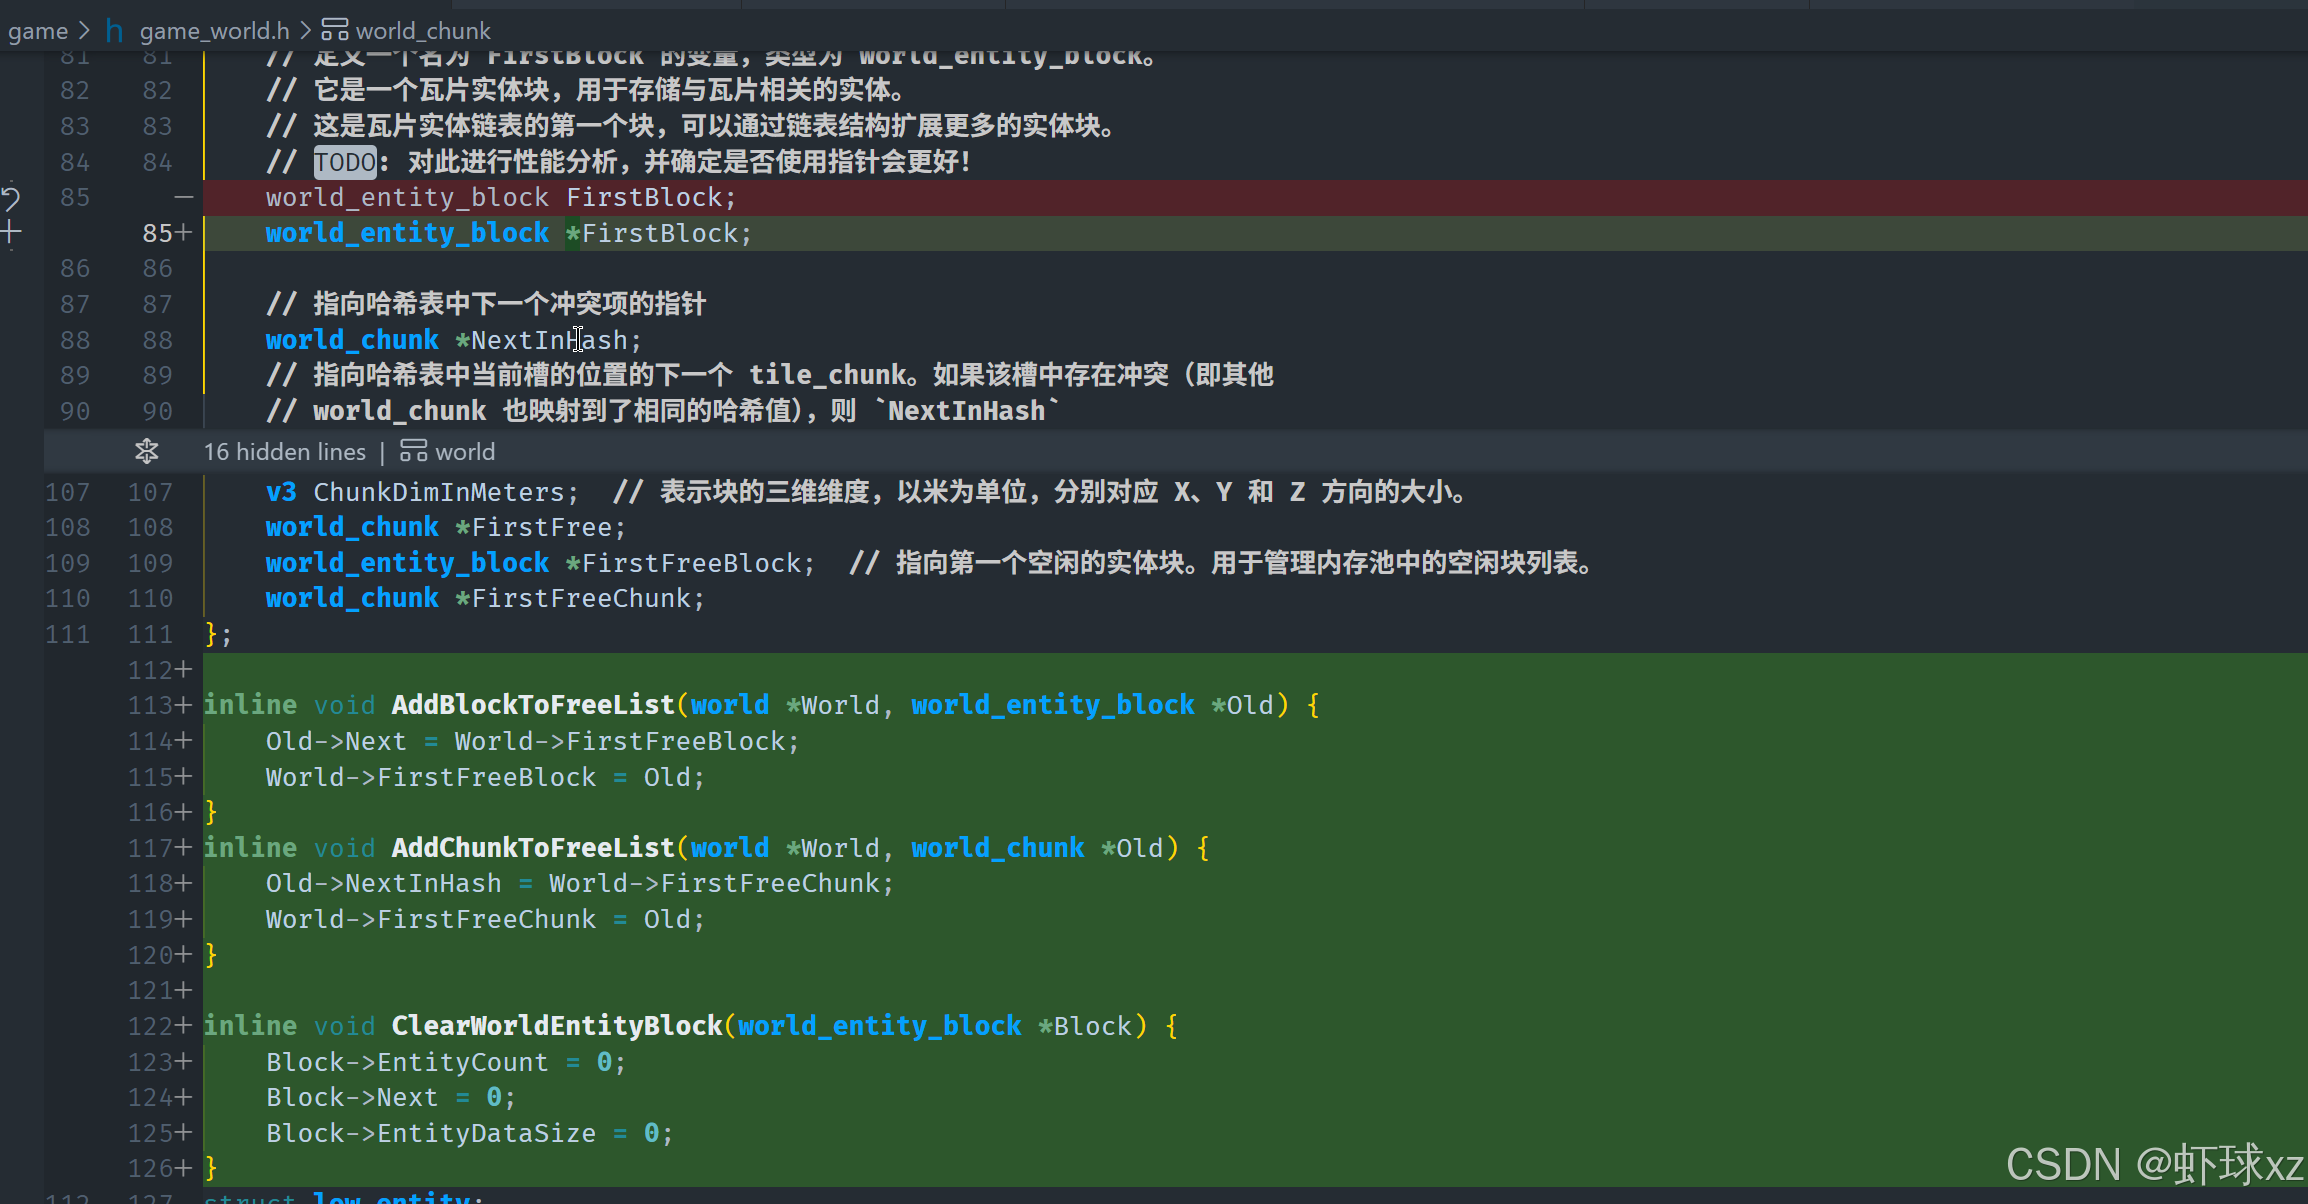Click the minus marker on removed line 85
Viewport: 2308px width, 1204px height.
183,197
